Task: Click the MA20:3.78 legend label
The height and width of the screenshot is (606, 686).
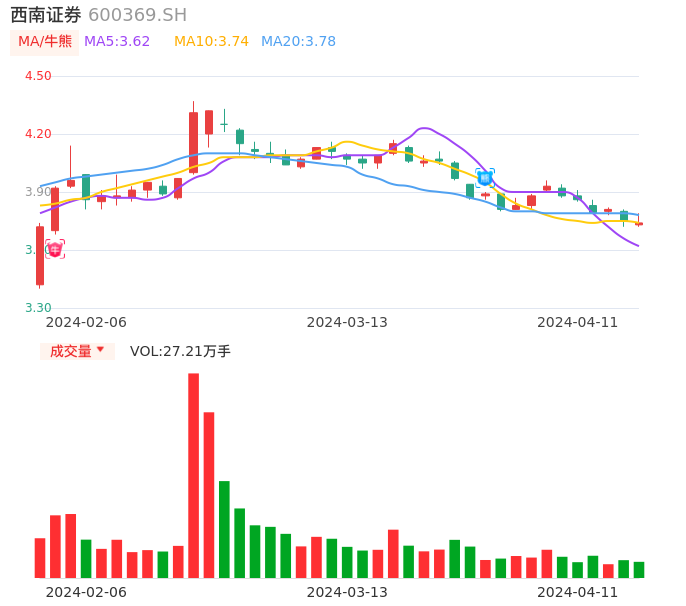Action: coord(298,42)
